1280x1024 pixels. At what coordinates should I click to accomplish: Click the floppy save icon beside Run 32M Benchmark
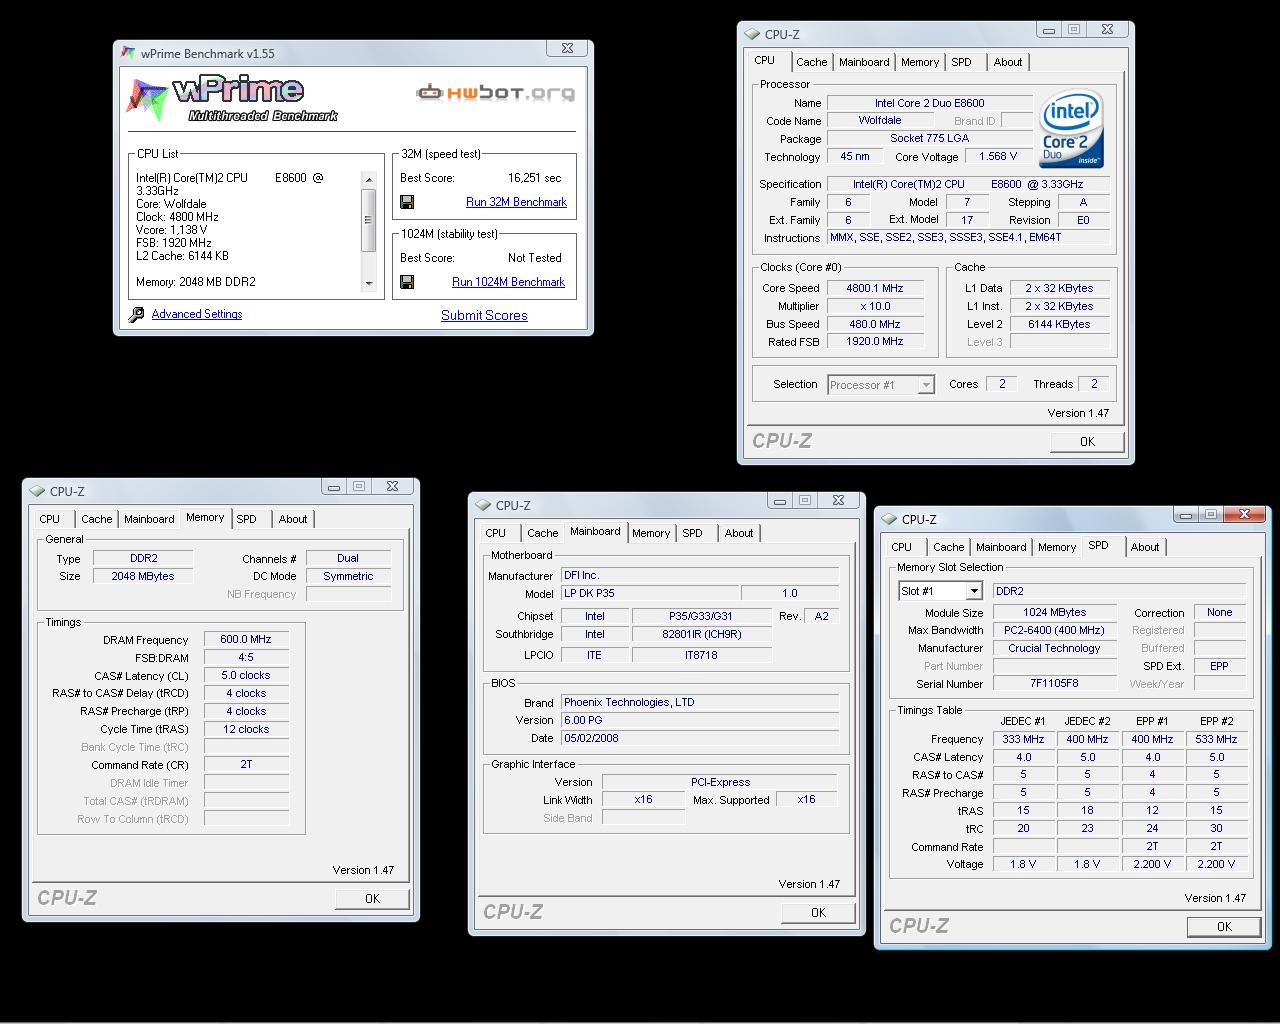[x=407, y=202]
